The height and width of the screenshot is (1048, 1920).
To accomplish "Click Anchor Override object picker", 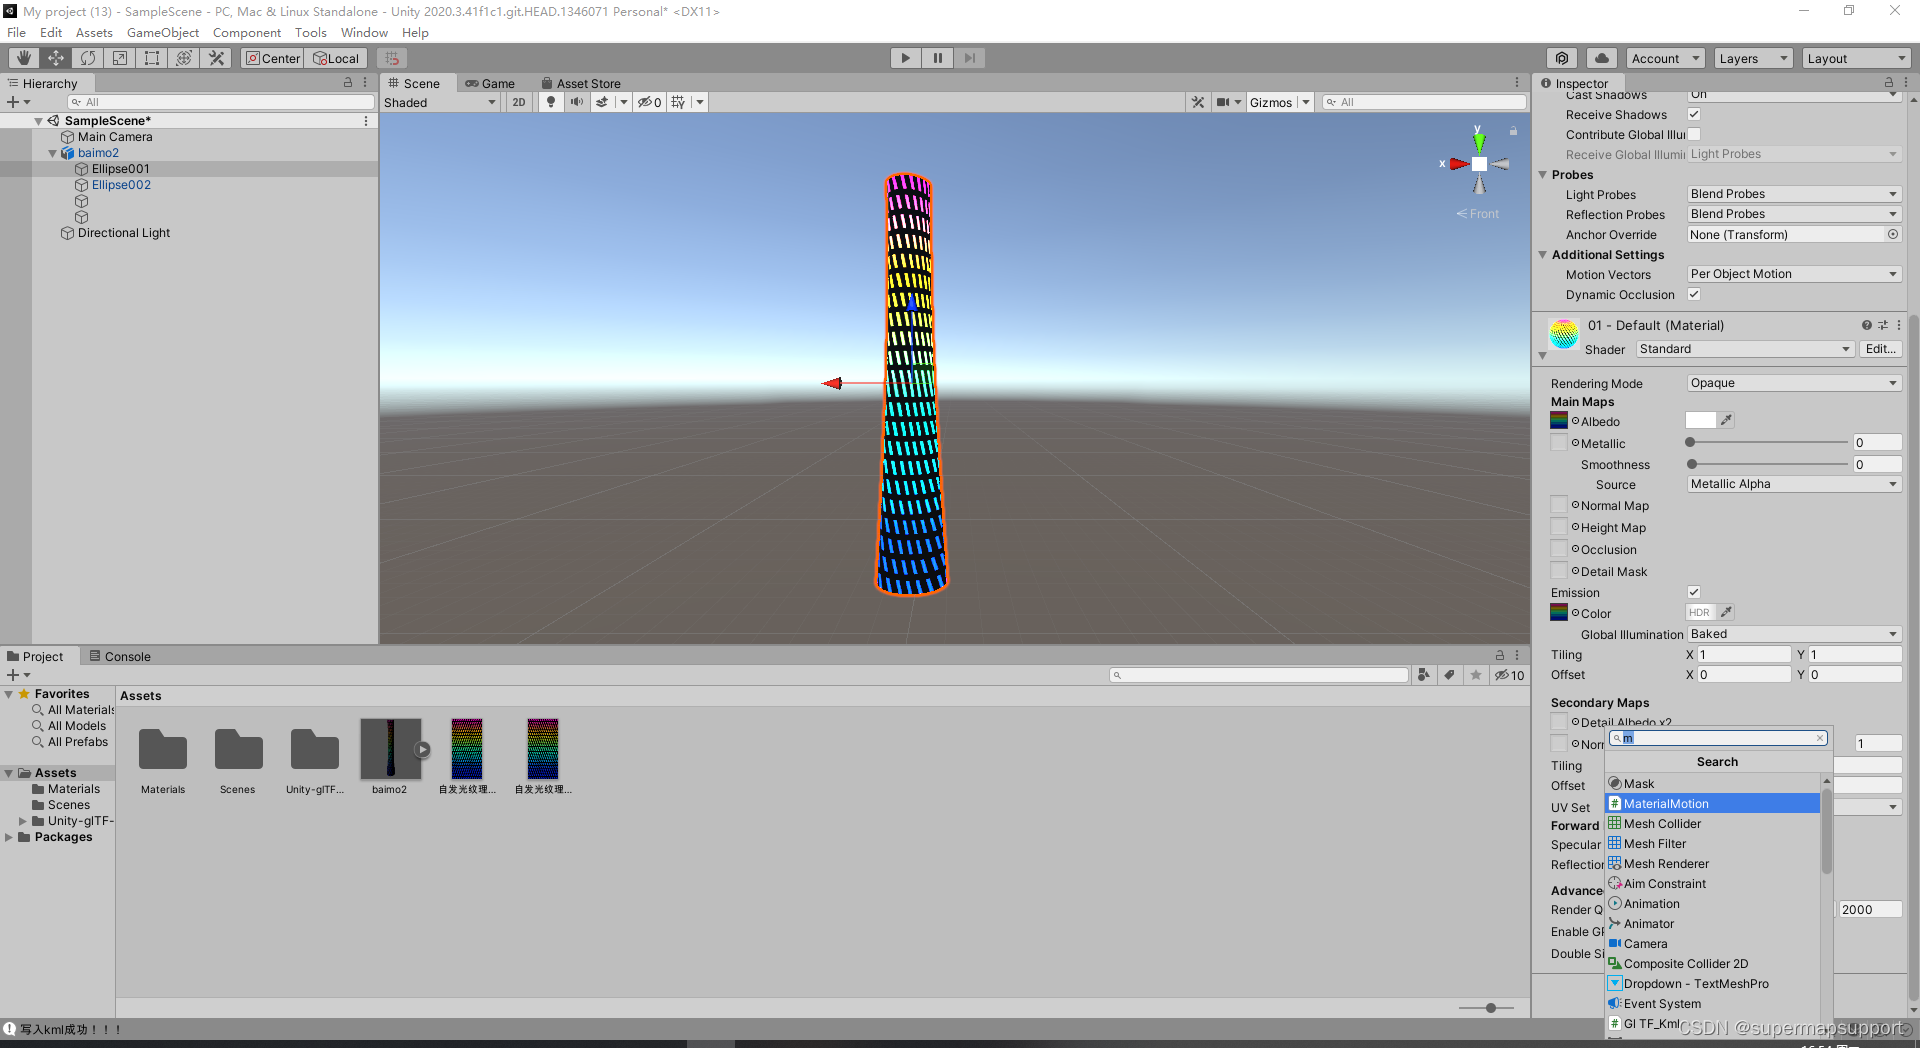I will point(1893,234).
